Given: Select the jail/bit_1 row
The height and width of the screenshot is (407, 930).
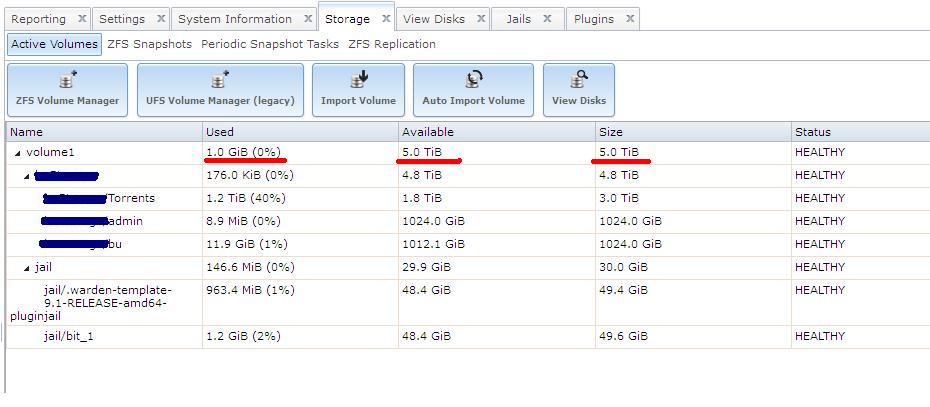Looking at the screenshot, I should click(69, 336).
